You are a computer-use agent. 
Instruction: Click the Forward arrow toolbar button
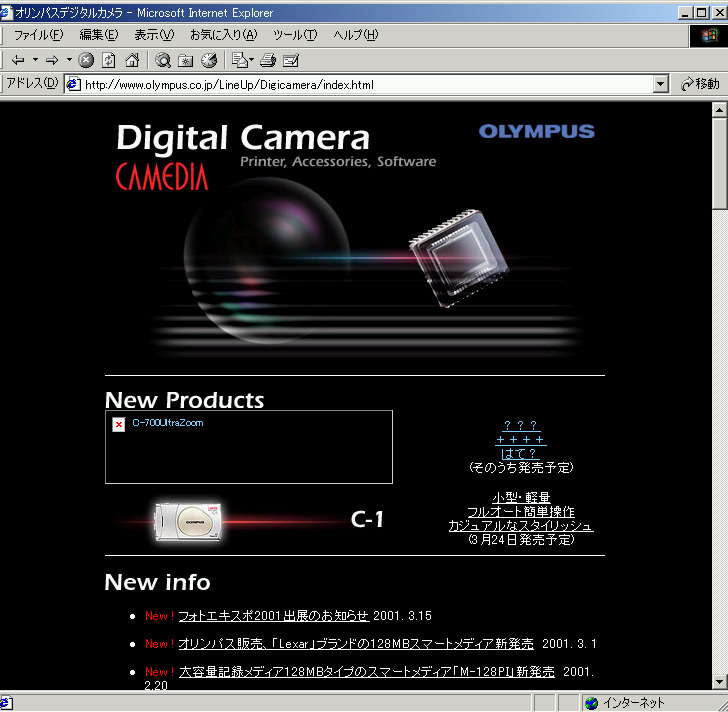52,60
